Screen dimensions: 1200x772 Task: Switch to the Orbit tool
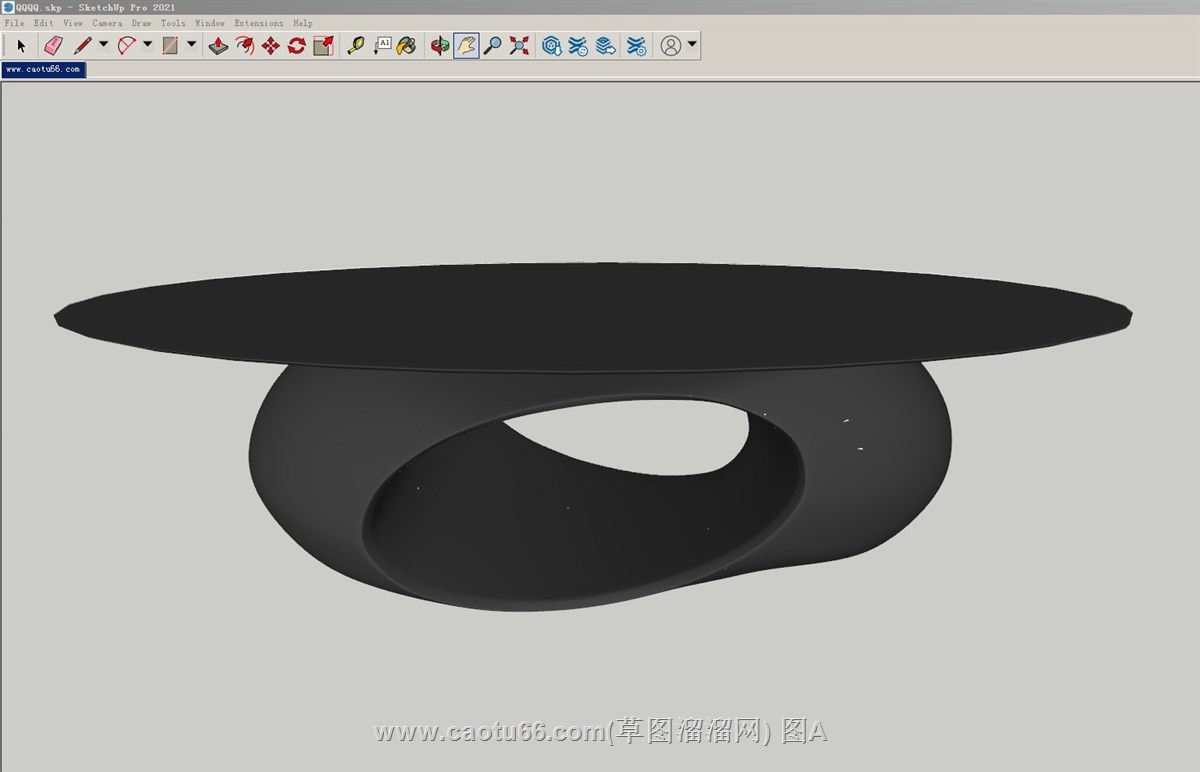point(439,45)
